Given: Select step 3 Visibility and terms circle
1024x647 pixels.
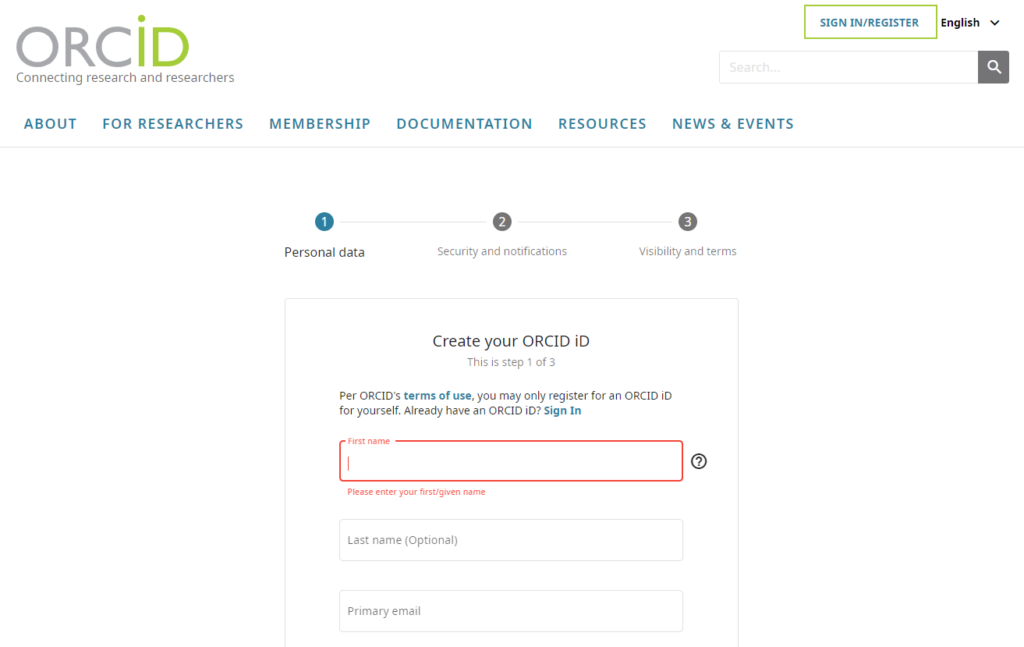Looking at the screenshot, I should point(687,222).
